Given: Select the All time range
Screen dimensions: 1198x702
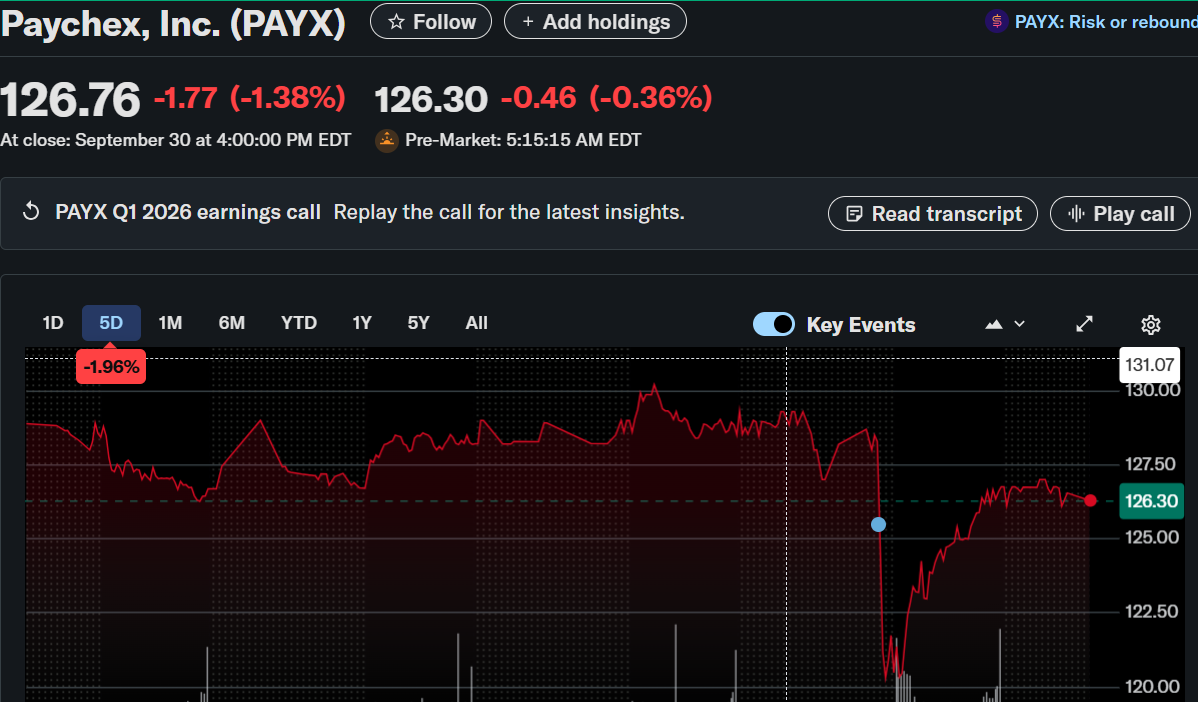Looking at the screenshot, I should coord(477,323).
